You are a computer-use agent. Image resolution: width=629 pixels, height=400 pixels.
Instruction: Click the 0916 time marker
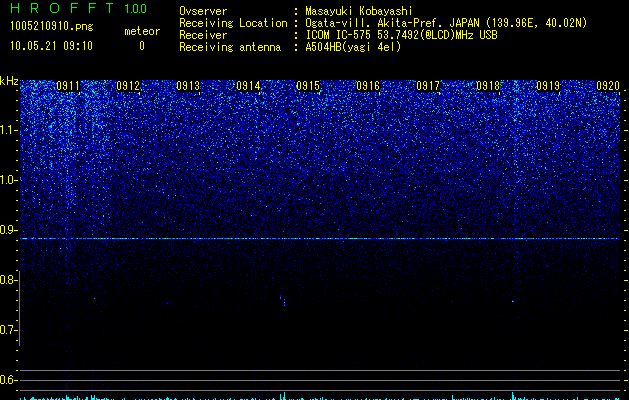[368, 86]
